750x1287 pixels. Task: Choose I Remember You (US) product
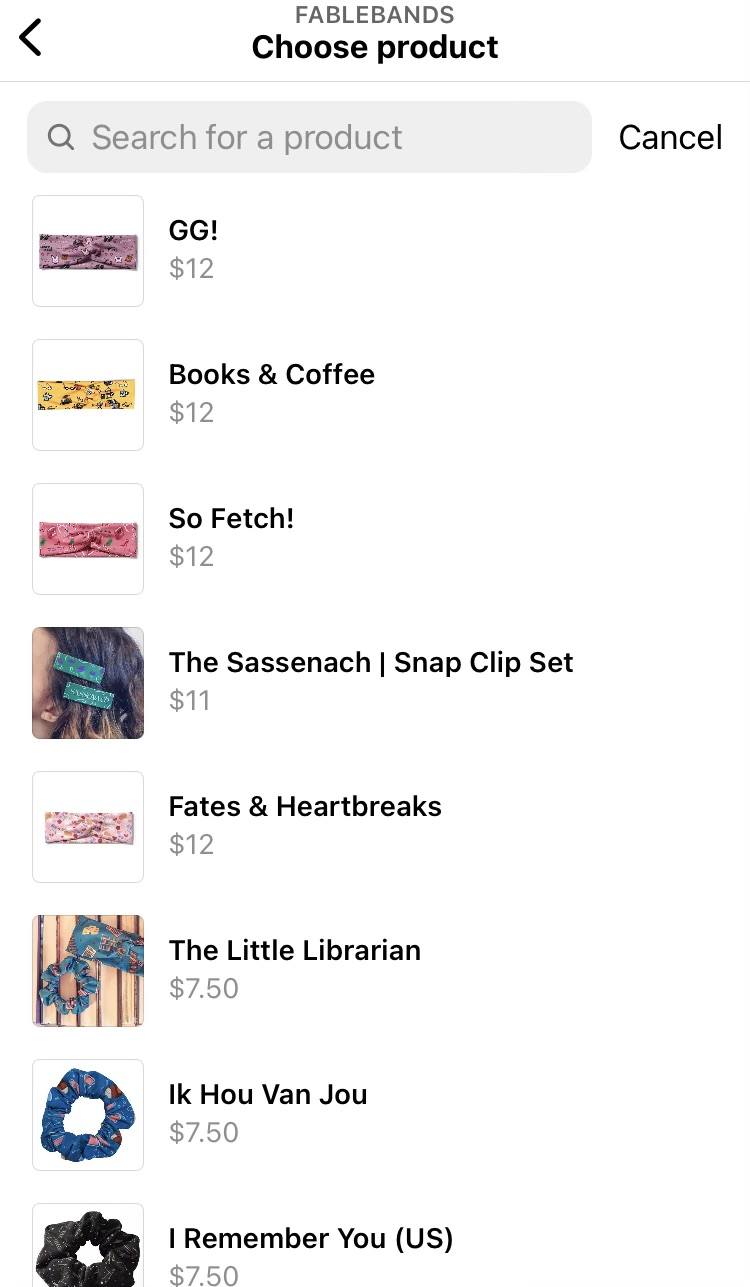point(311,1238)
